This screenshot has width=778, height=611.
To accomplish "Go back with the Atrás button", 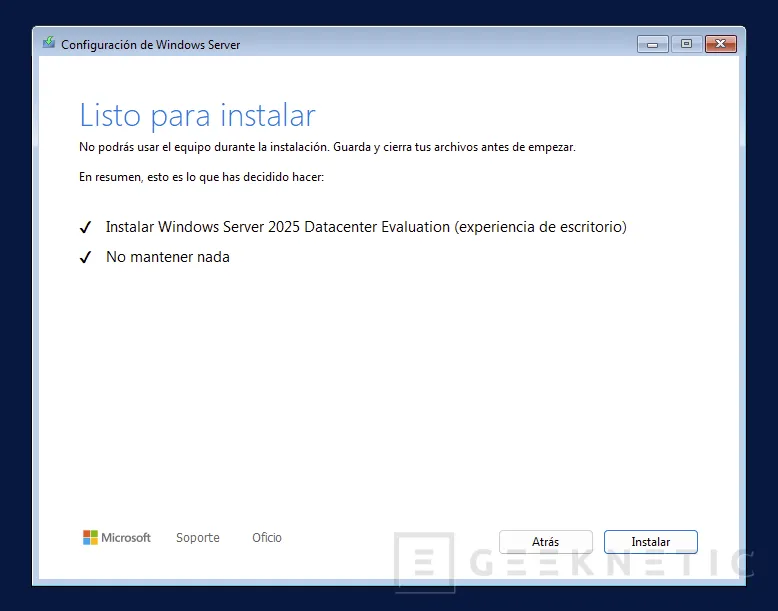I will click(x=545, y=542).
